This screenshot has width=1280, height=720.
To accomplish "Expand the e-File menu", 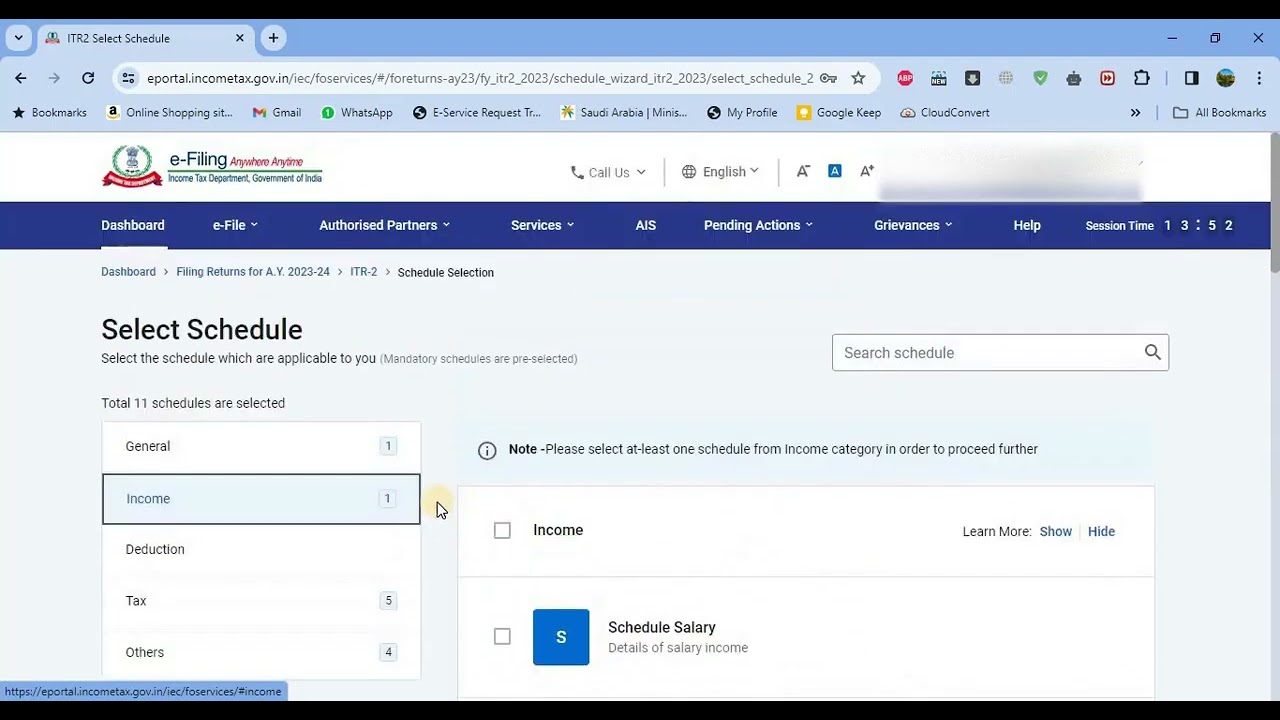I will 235,225.
